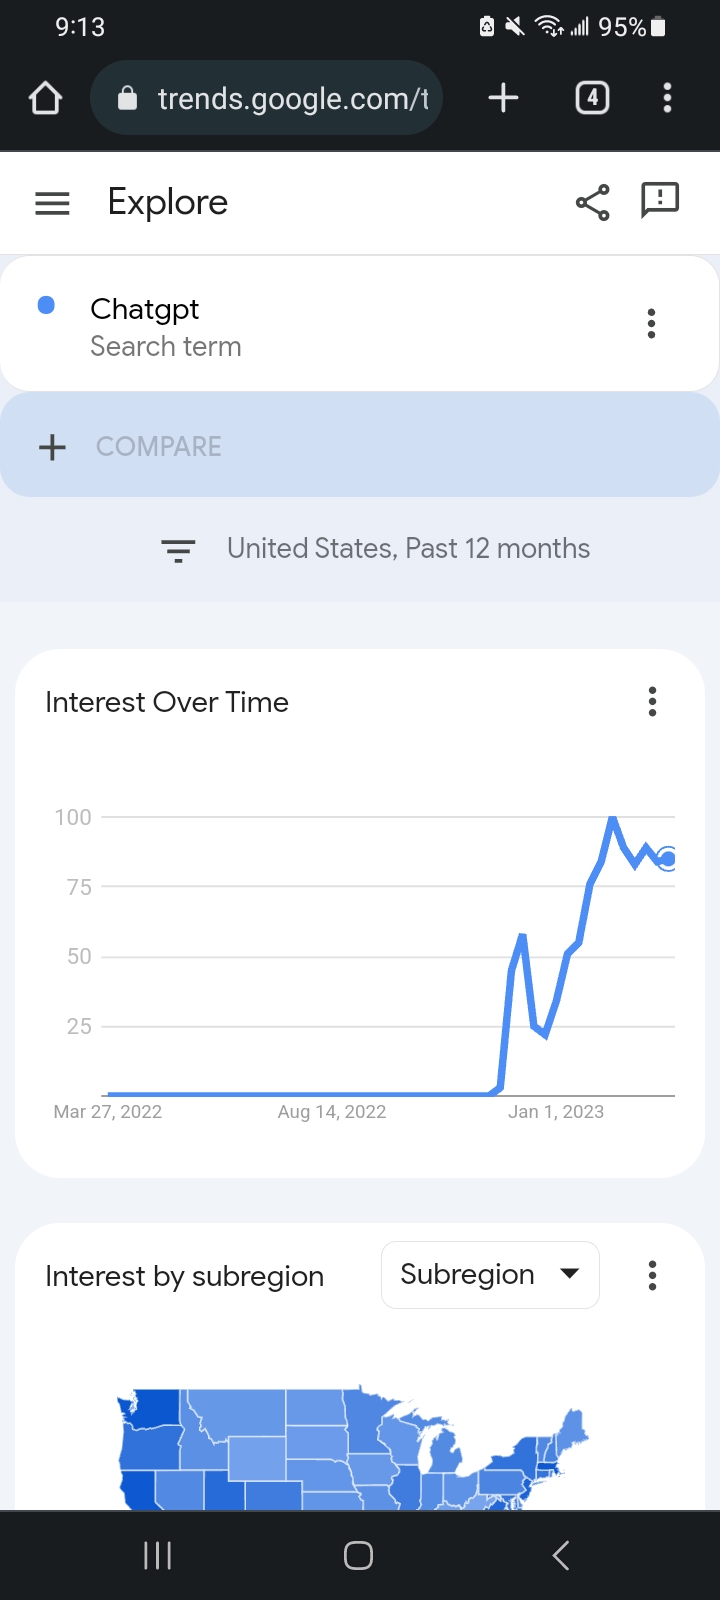
Task: Edit the Chatgpt search term
Action: (x=165, y=326)
